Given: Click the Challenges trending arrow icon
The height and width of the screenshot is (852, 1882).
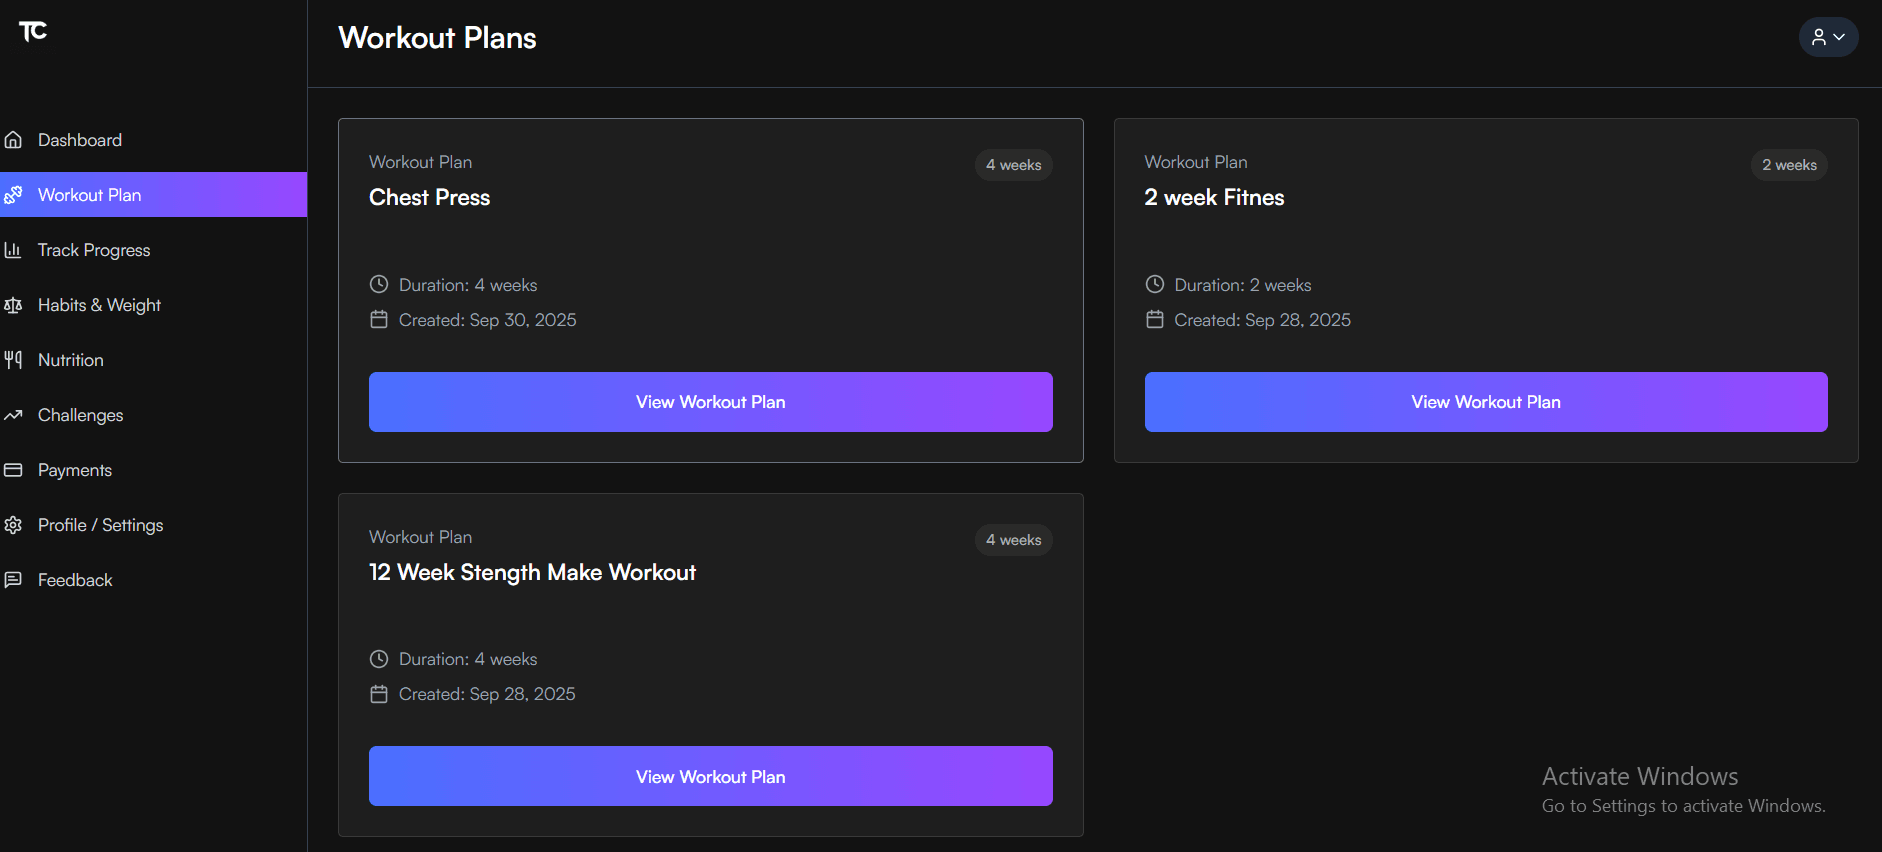Looking at the screenshot, I should [x=14, y=414].
